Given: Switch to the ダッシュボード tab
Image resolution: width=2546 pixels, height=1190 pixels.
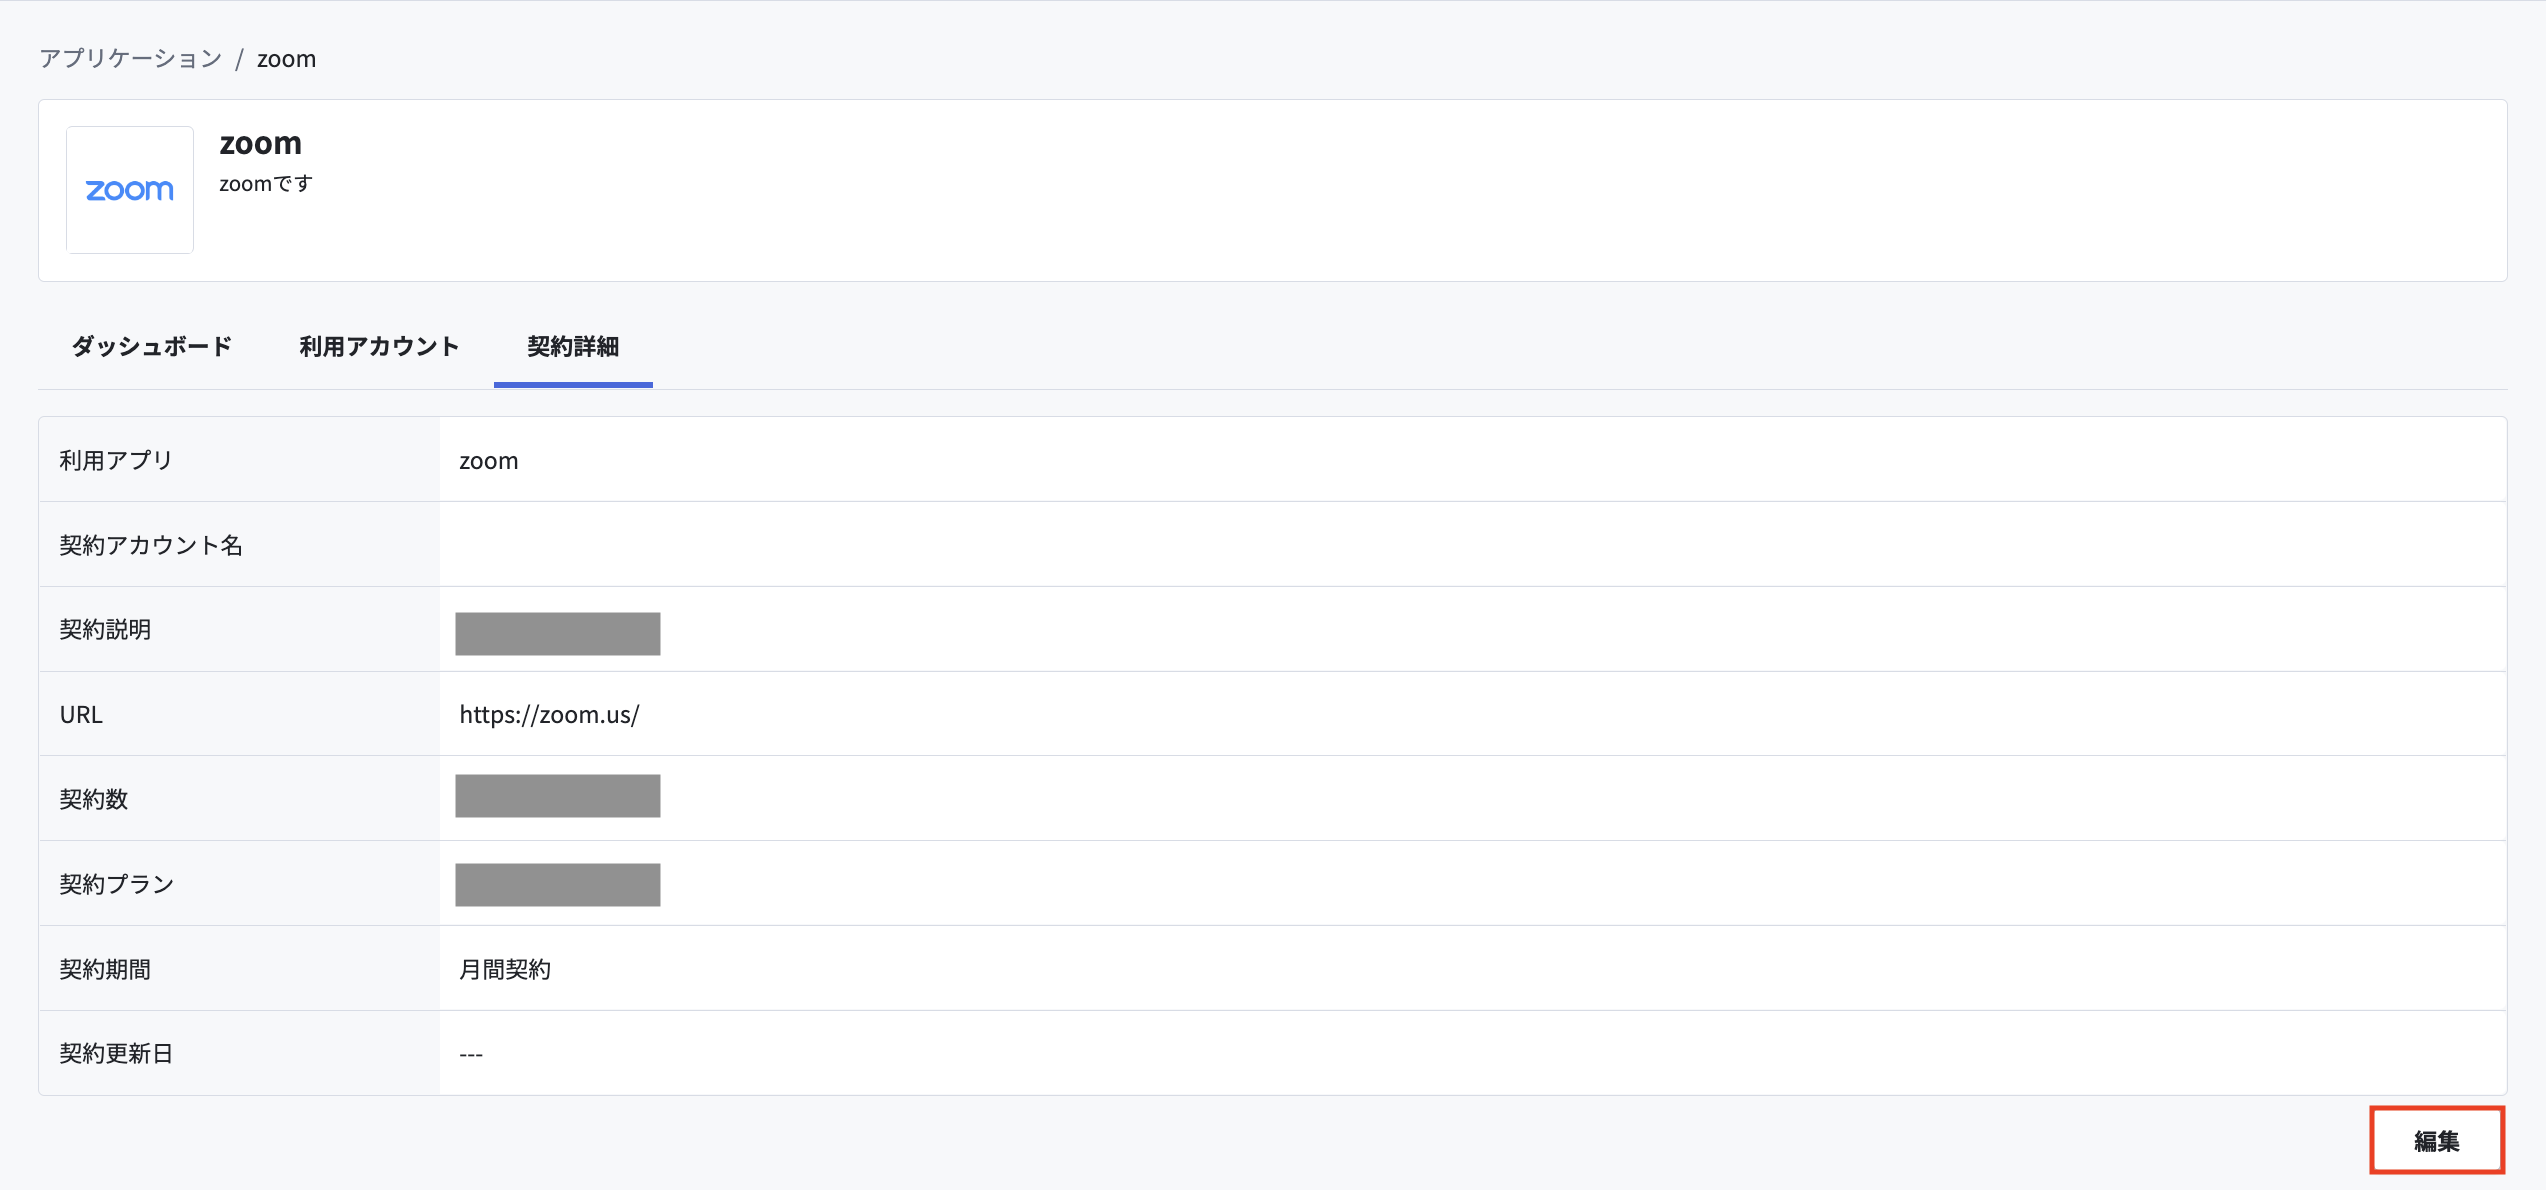Looking at the screenshot, I should tap(152, 346).
